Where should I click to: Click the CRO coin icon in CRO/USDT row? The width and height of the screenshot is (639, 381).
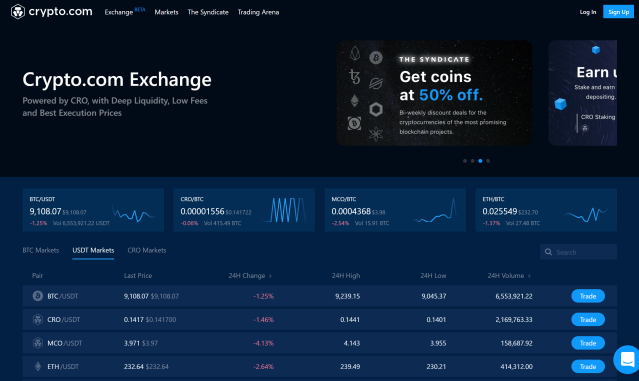click(38, 319)
